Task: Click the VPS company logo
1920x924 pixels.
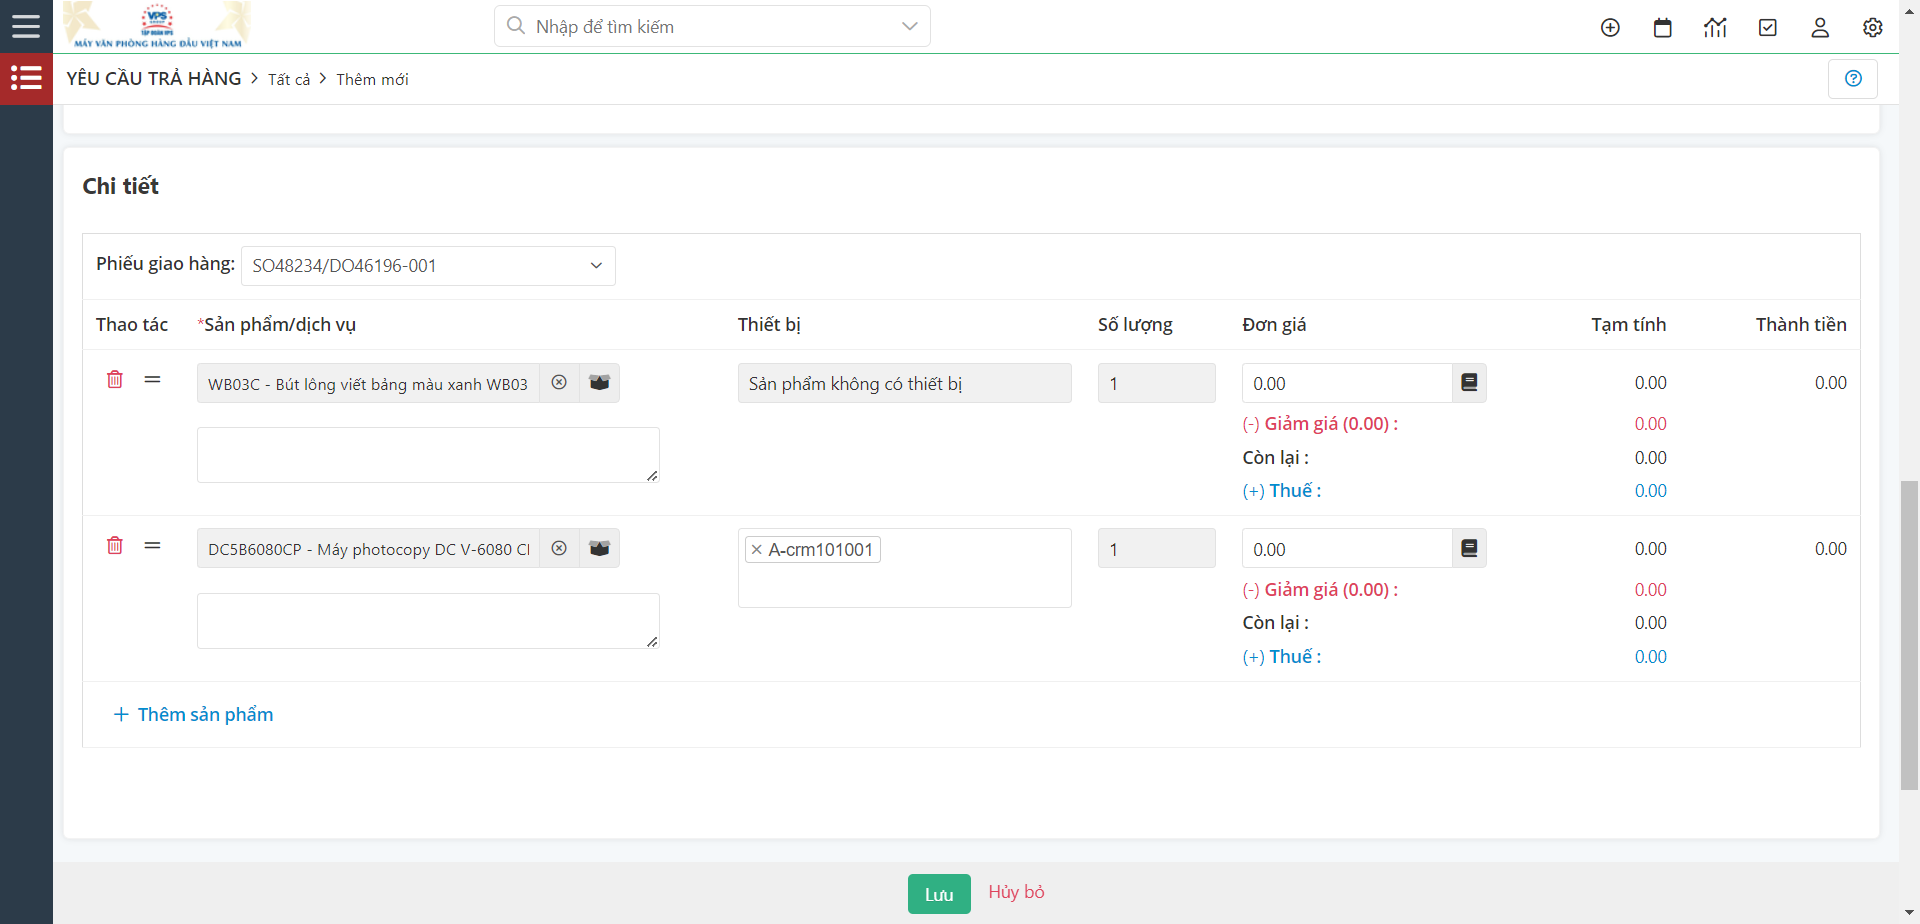Action: tap(157, 26)
